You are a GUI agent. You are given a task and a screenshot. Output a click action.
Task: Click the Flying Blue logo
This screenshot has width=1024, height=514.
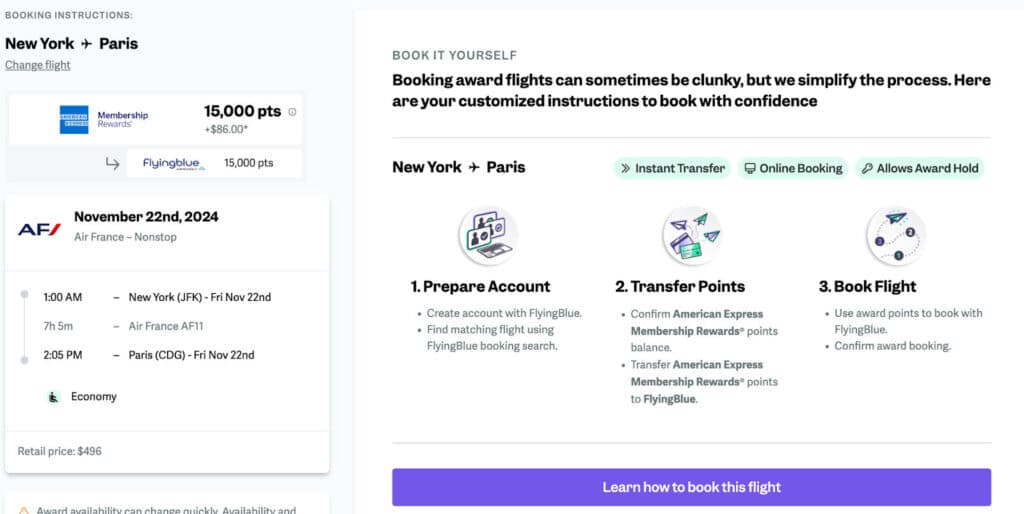point(174,163)
